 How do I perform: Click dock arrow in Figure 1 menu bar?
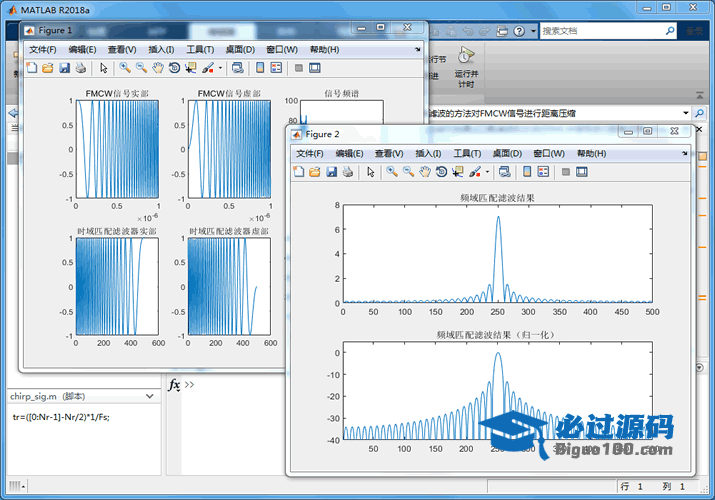418,49
